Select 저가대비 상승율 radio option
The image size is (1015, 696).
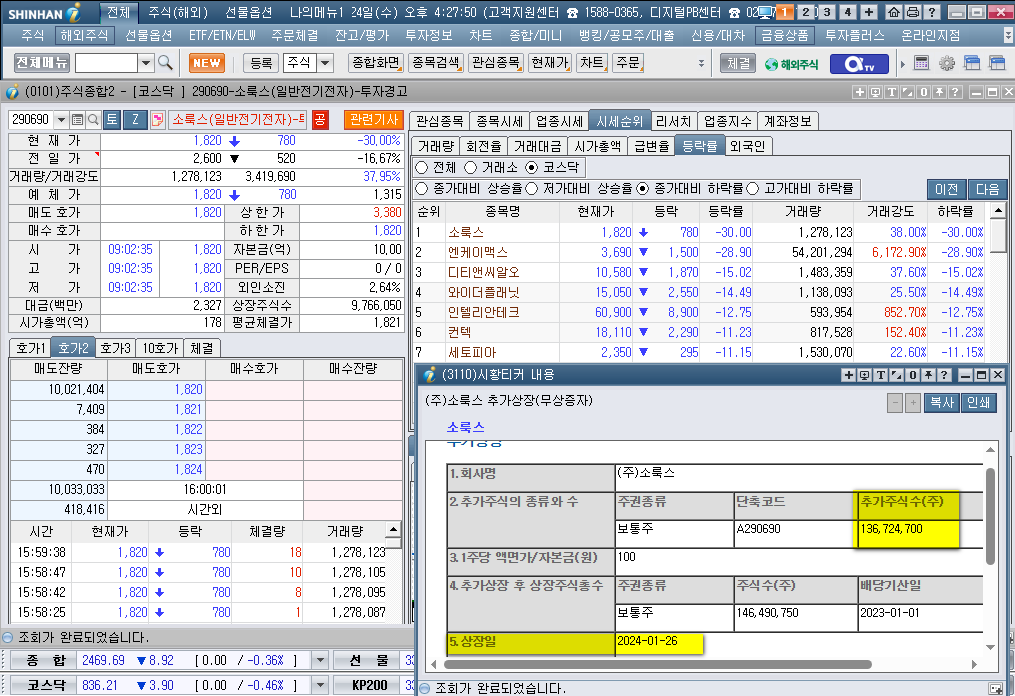(x=532, y=188)
